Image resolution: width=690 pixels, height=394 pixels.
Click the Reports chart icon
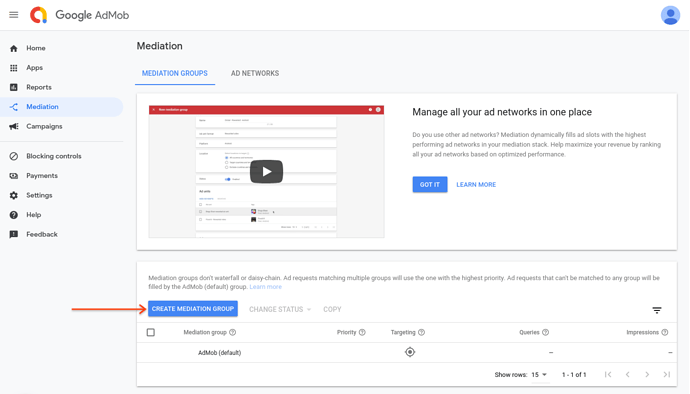[14, 87]
